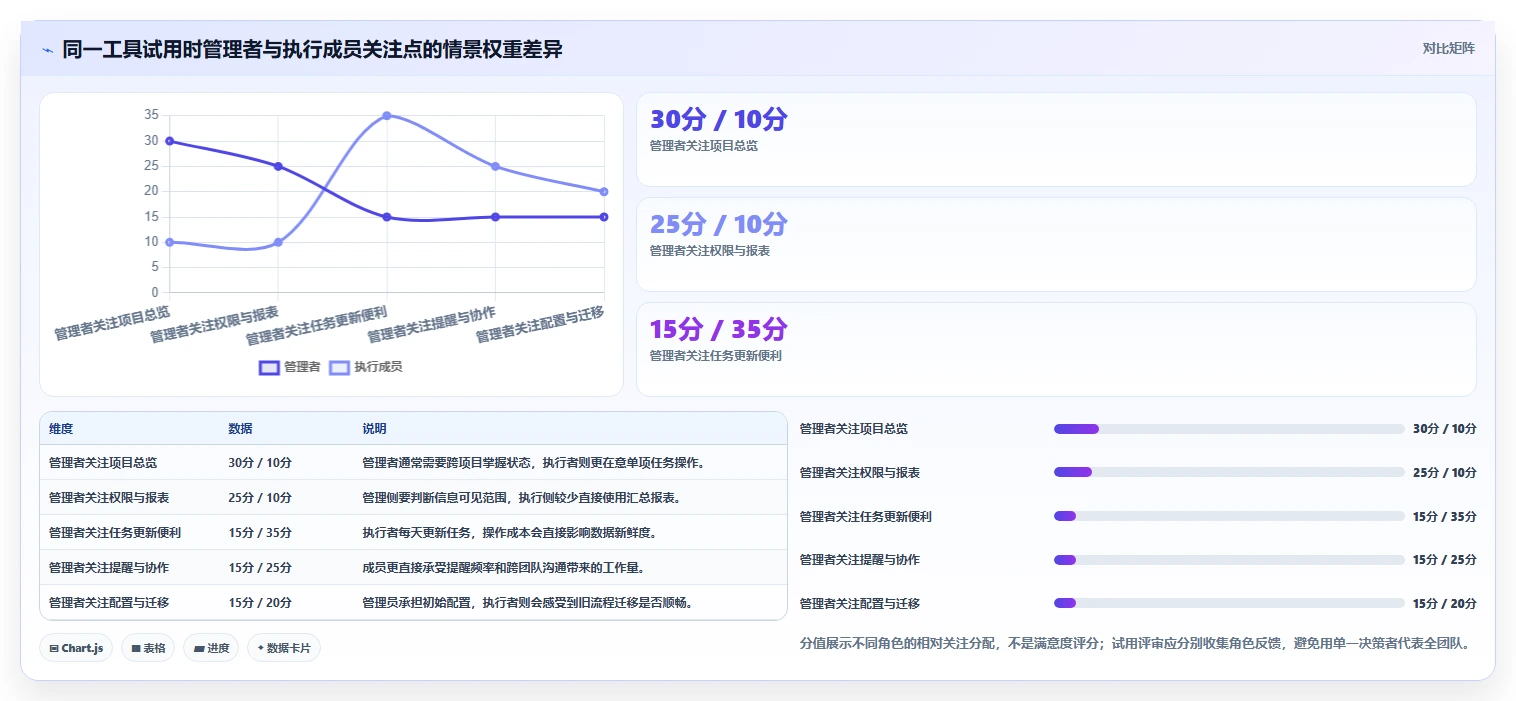Select the 25分 / 10分 data card
This screenshot has width=1516, height=701.
click(1056, 245)
